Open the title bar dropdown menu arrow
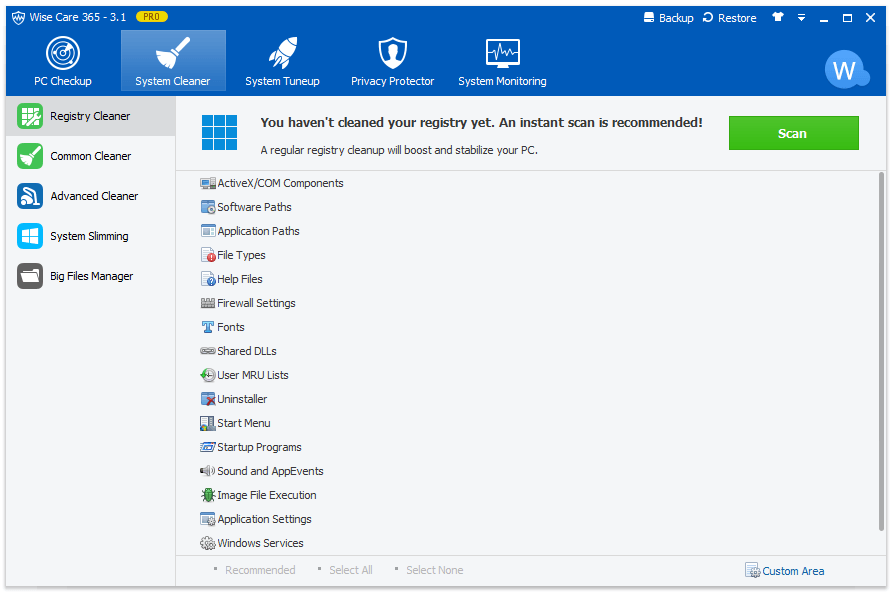 [801, 18]
